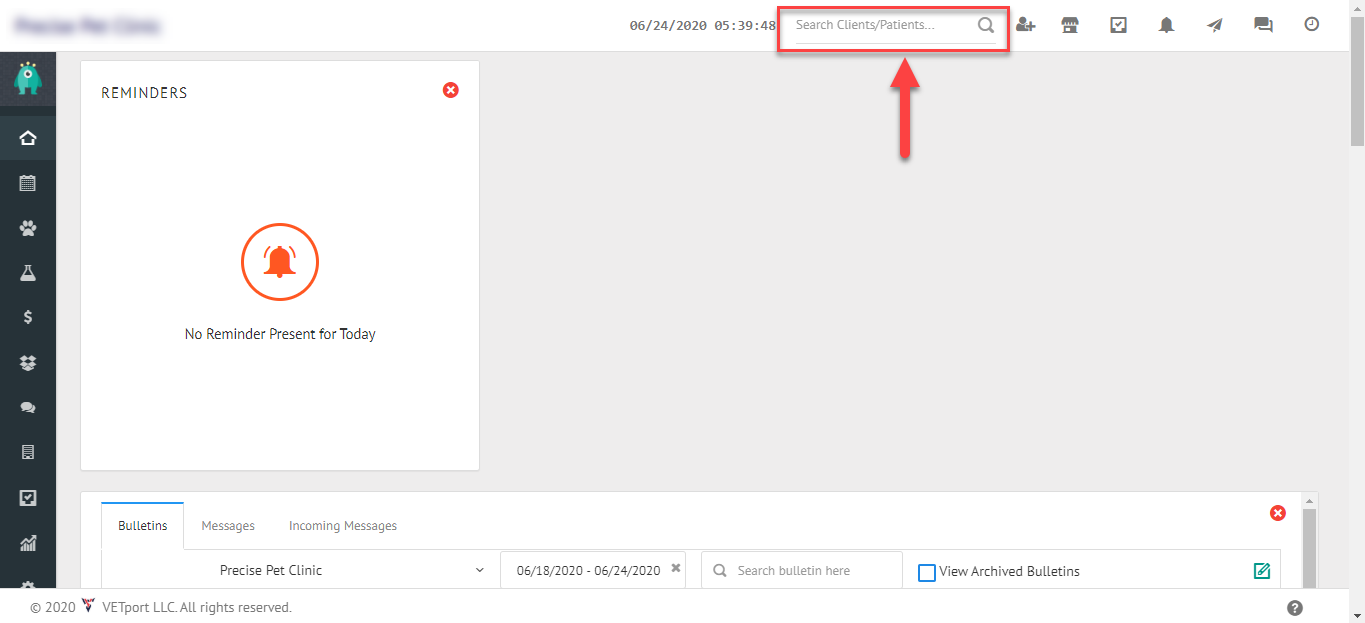Click the orange bell reminder icon
Viewport: 1365px width, 623px height.
[280, 262]
